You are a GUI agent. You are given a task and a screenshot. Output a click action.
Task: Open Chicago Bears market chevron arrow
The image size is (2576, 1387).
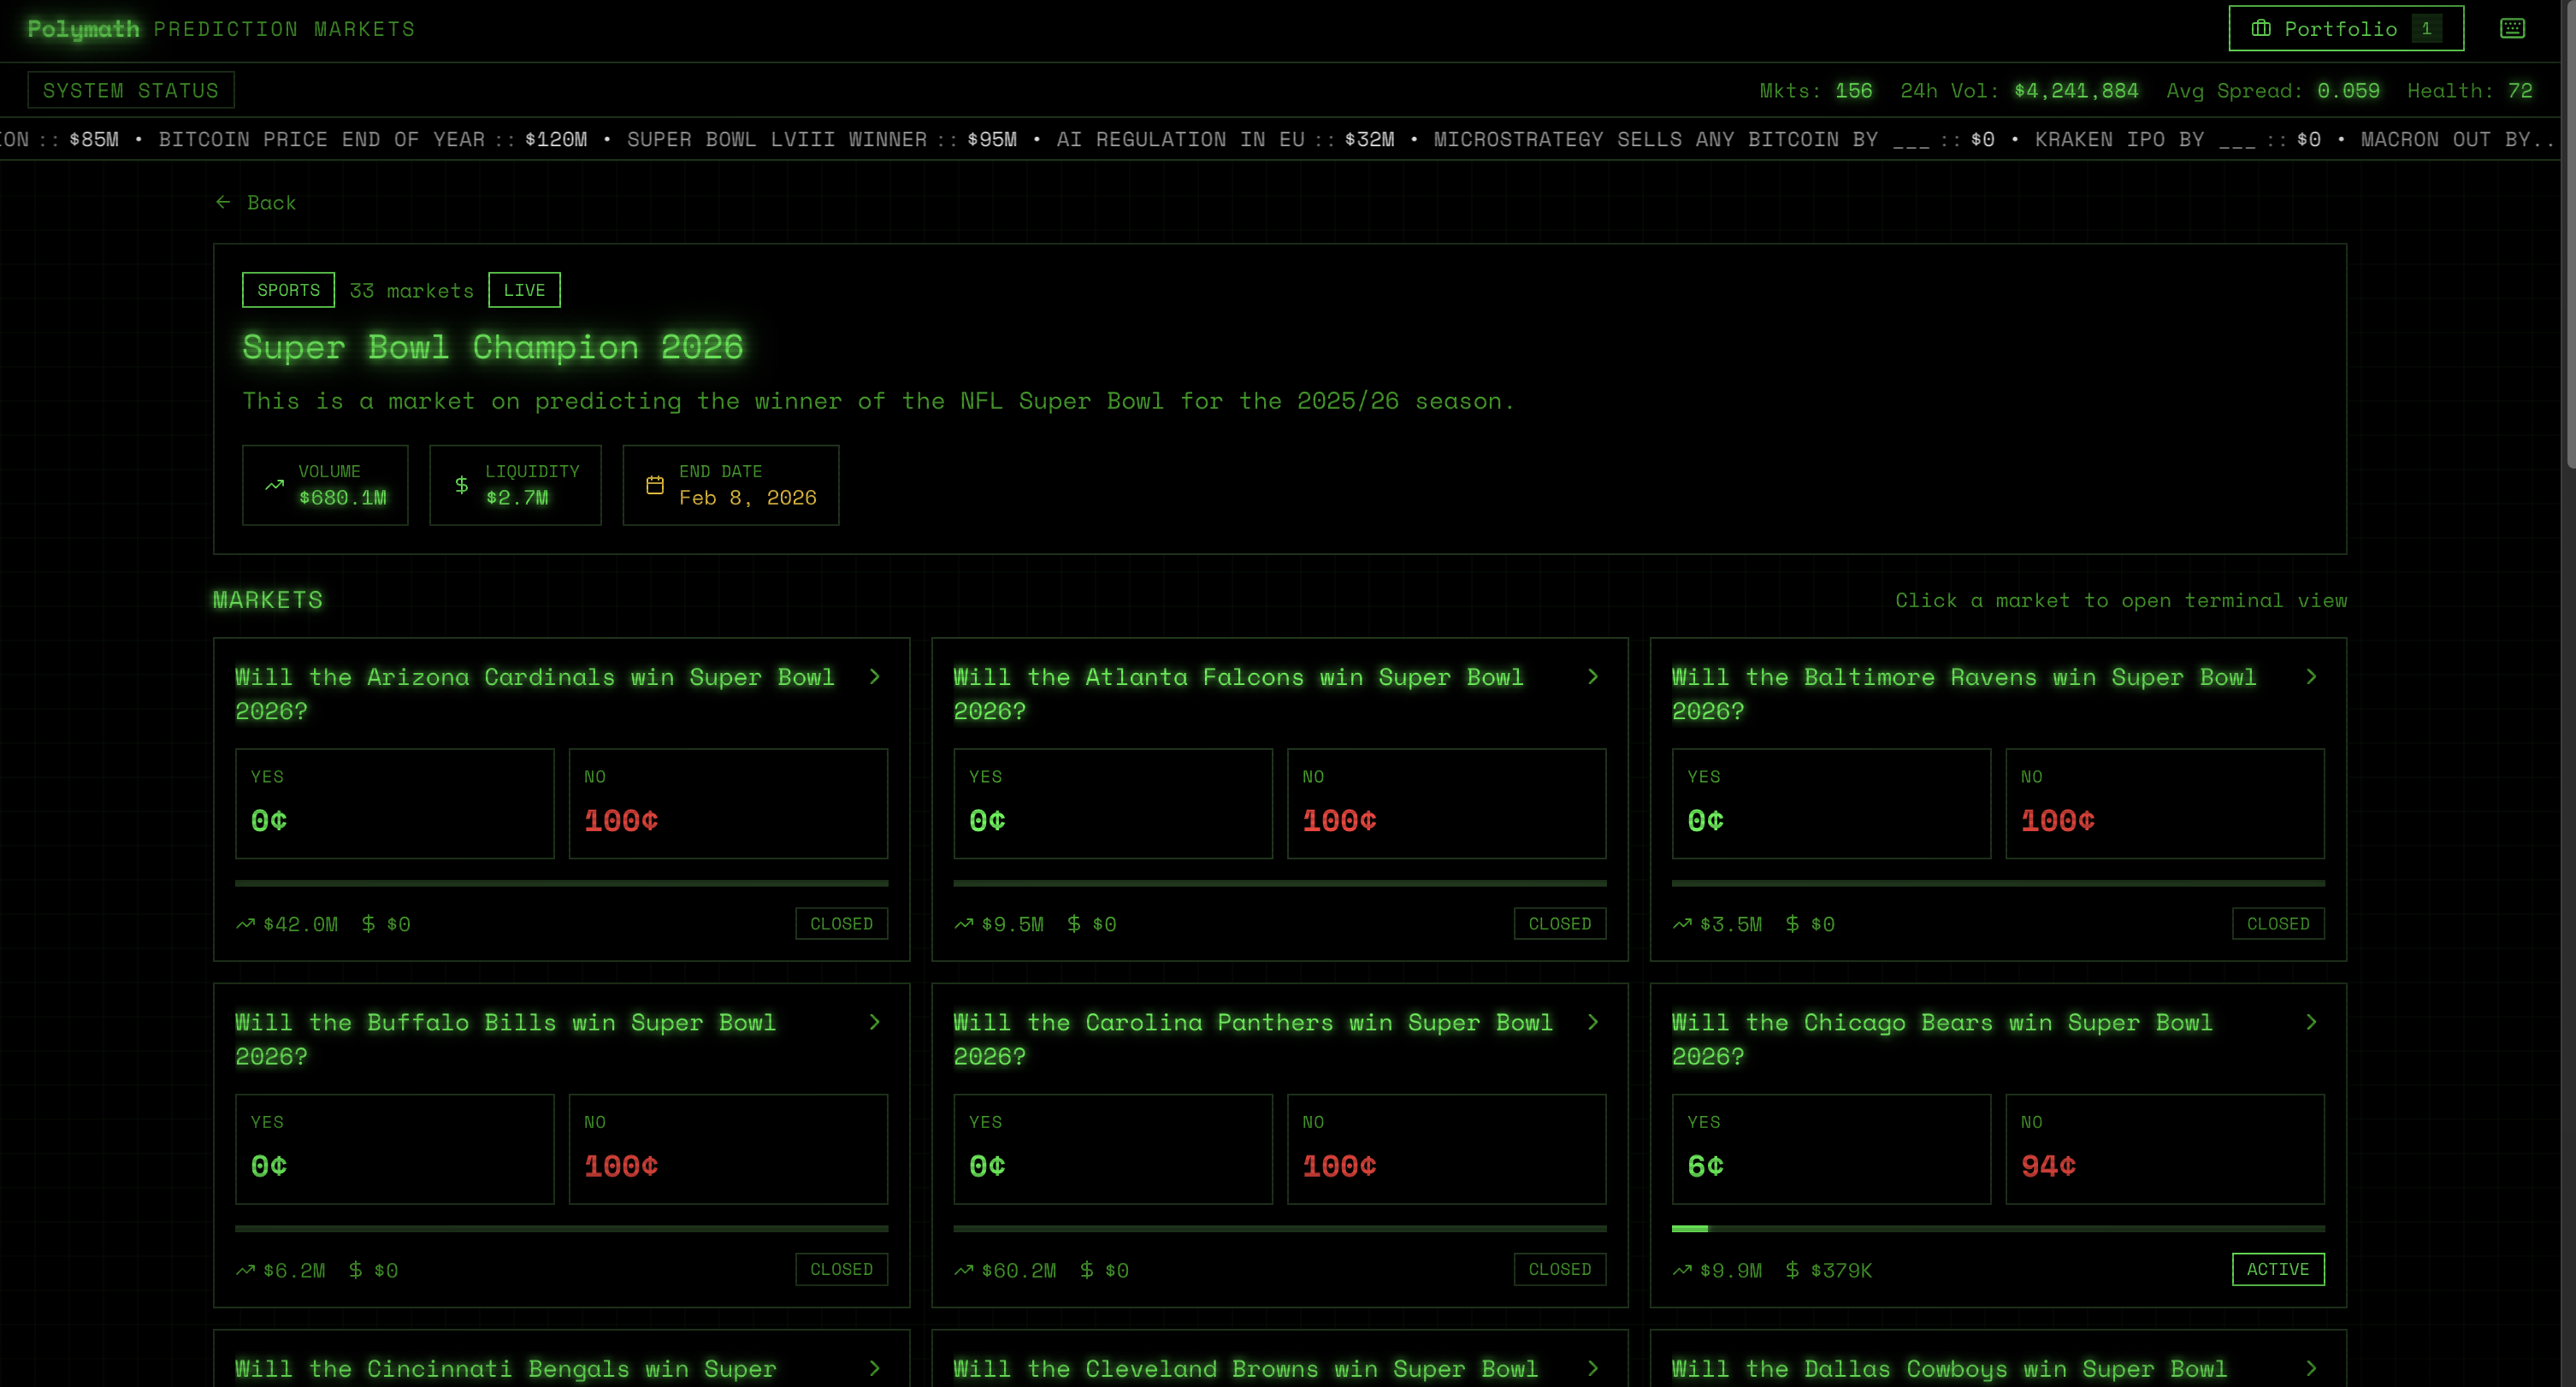click(x=2311, y=1022)
